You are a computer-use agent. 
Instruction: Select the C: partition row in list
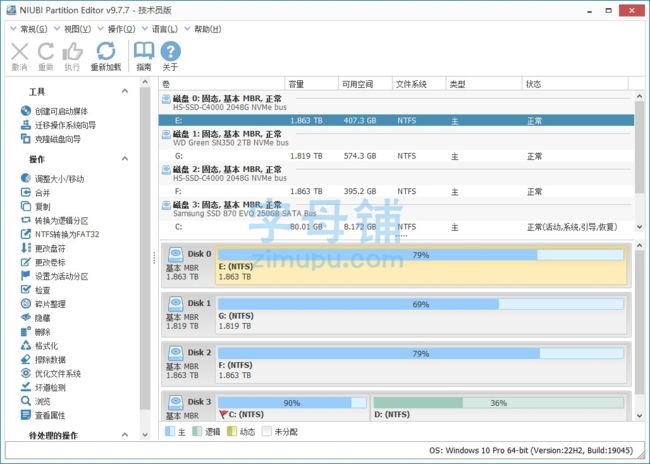(x=396, y=227)
